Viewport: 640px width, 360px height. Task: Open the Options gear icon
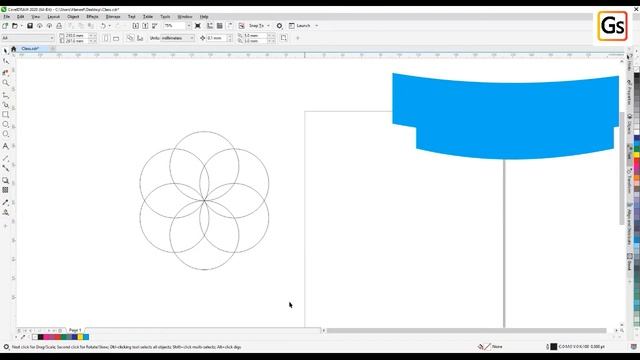(x=279, y=26)
